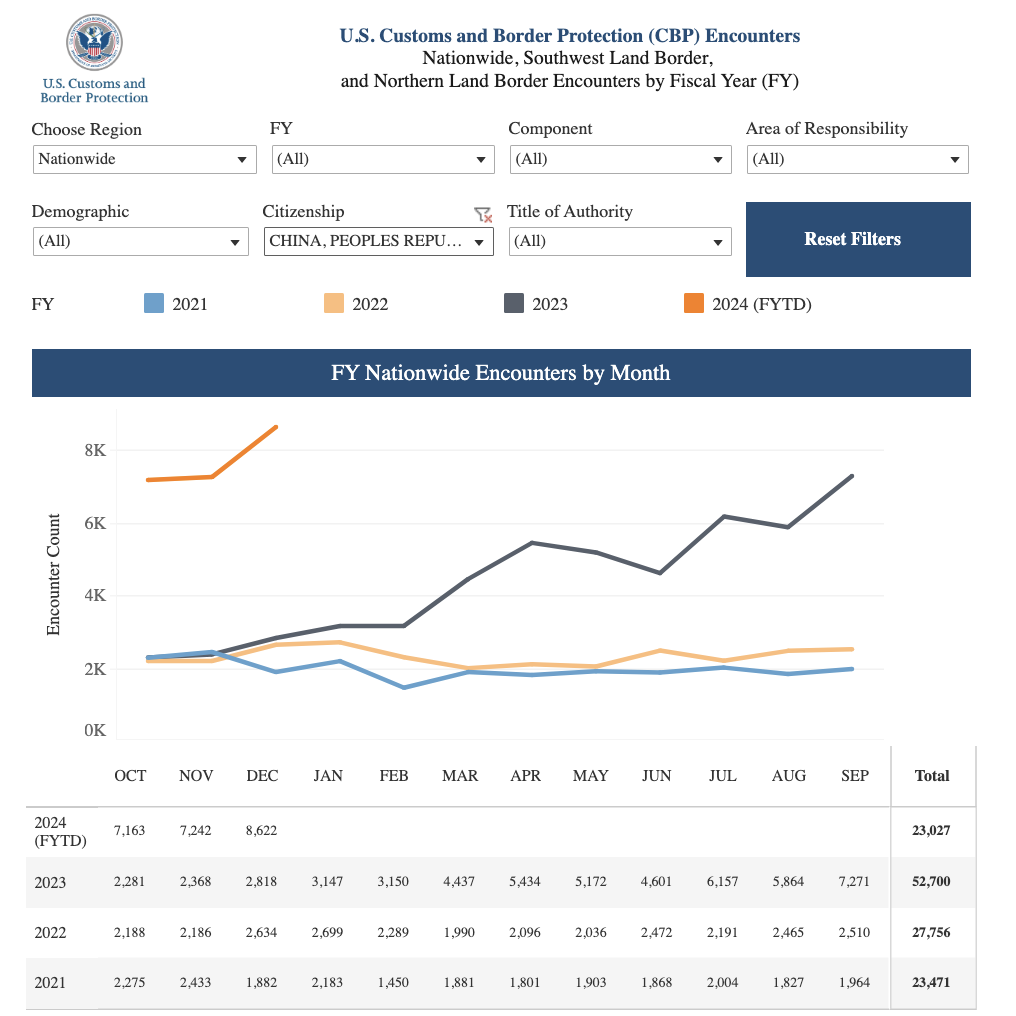Click the 2023 gray line peak at SEP
1016x1016 pixels.
[851, 476]
